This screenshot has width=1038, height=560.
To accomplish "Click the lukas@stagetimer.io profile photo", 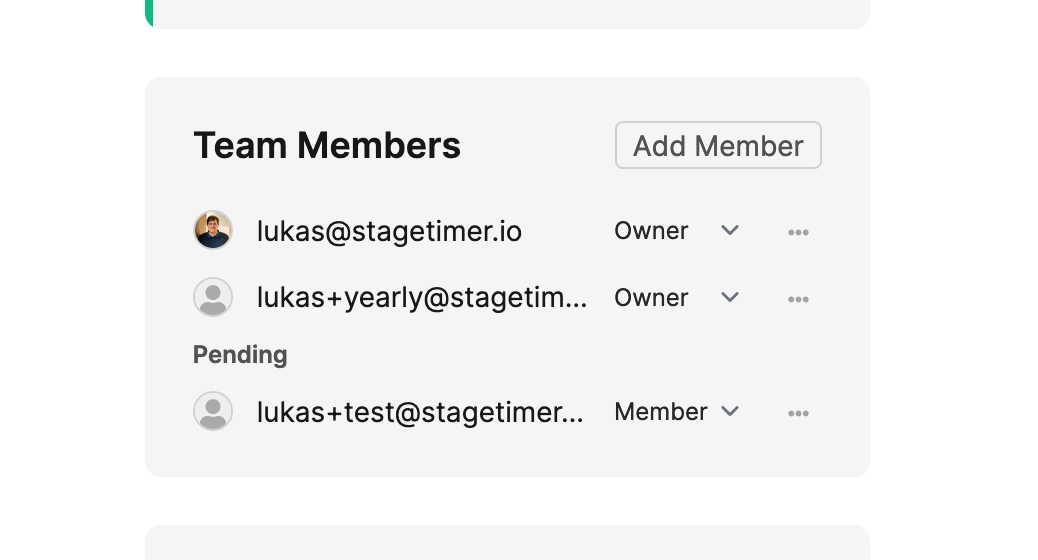I will point(213,230).
